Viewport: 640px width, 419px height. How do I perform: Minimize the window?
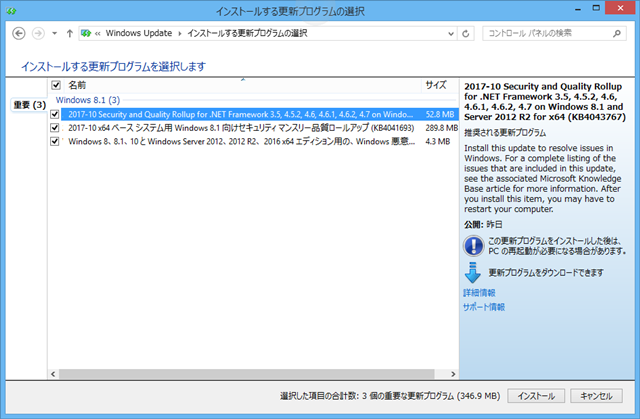pyautogui.click(x=578, y=9)
